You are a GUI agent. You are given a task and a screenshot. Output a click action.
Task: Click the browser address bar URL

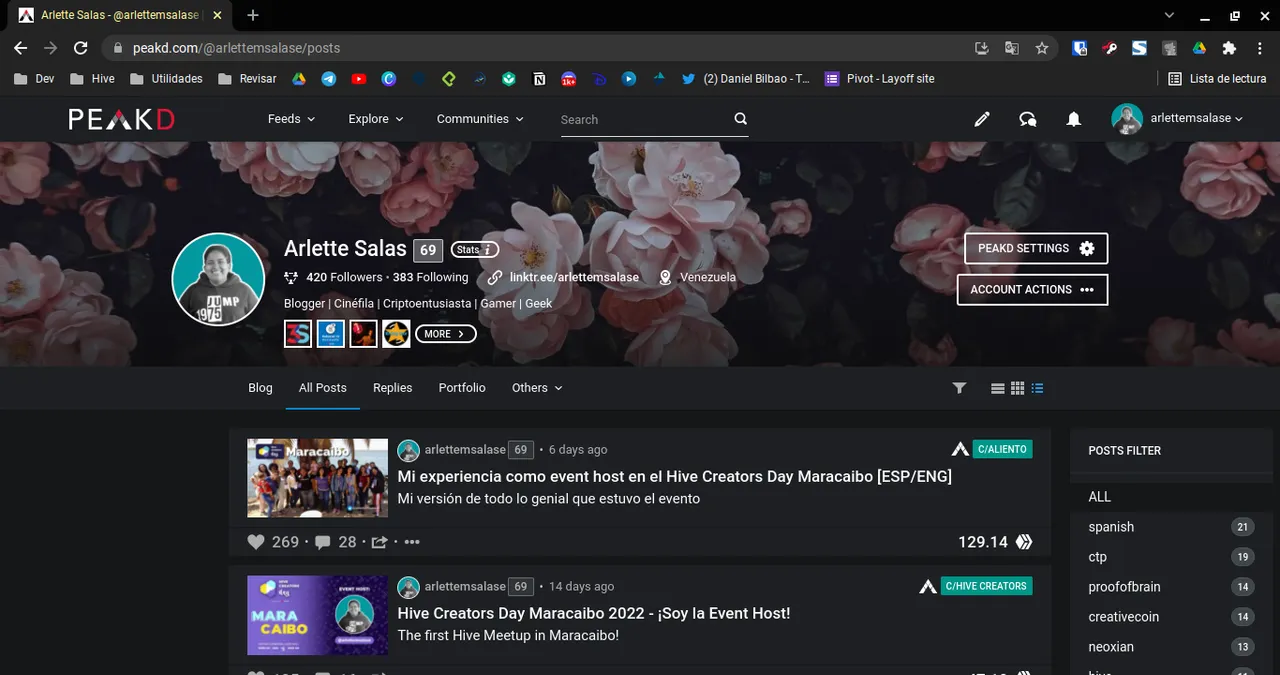pos(236,48)
